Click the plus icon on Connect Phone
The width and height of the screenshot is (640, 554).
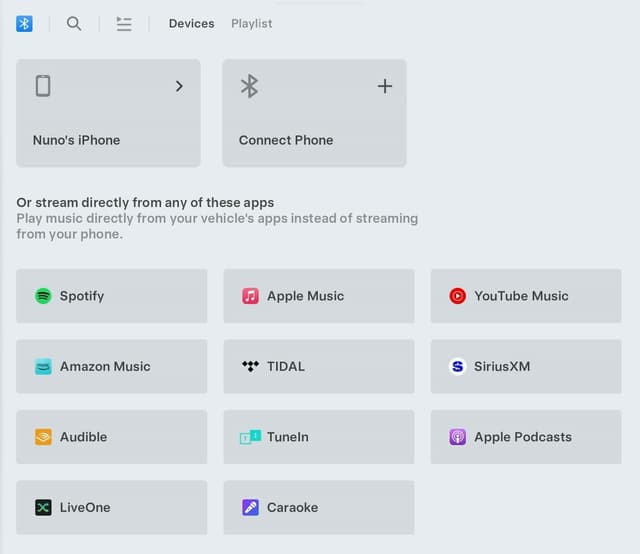[x=384, y=86]
